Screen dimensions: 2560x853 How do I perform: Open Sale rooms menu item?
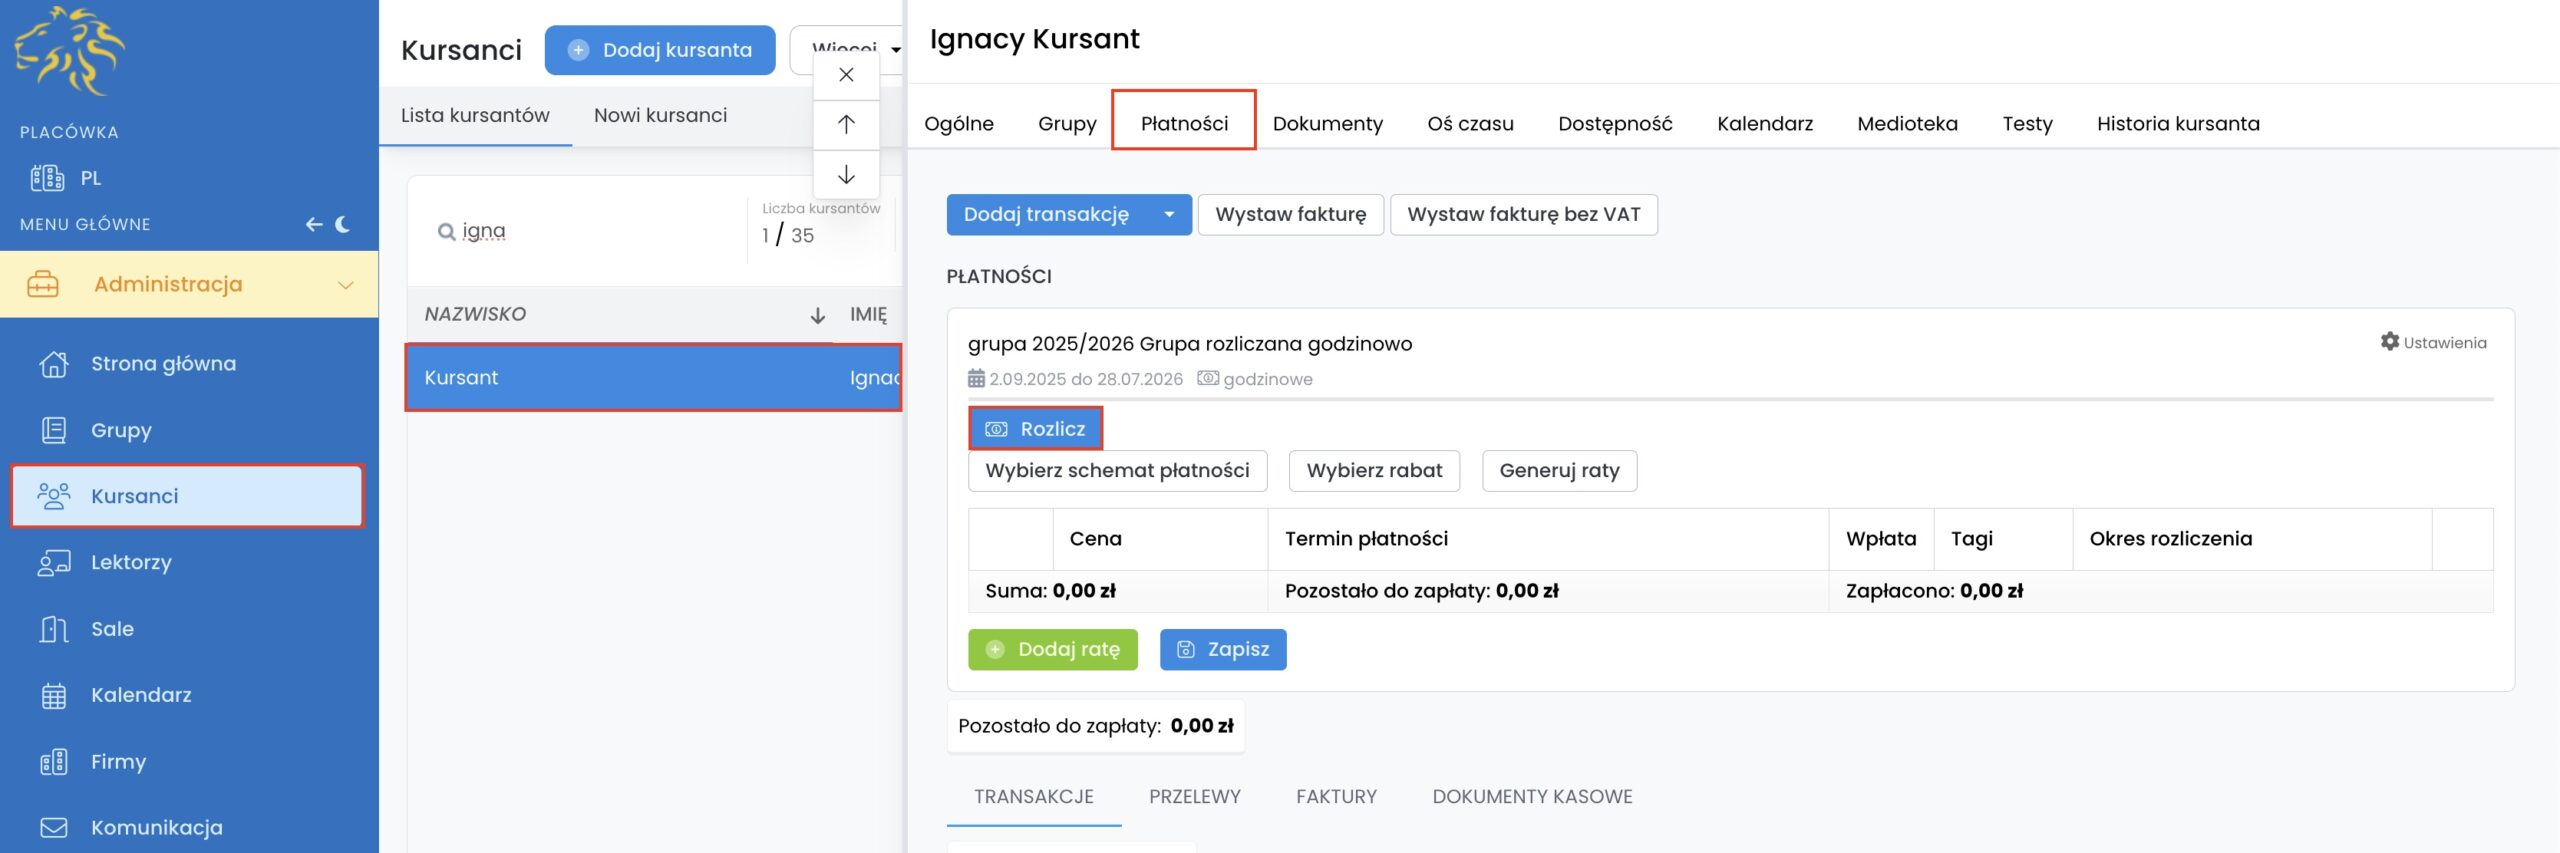pyautogui.click(x=112, y=629)
